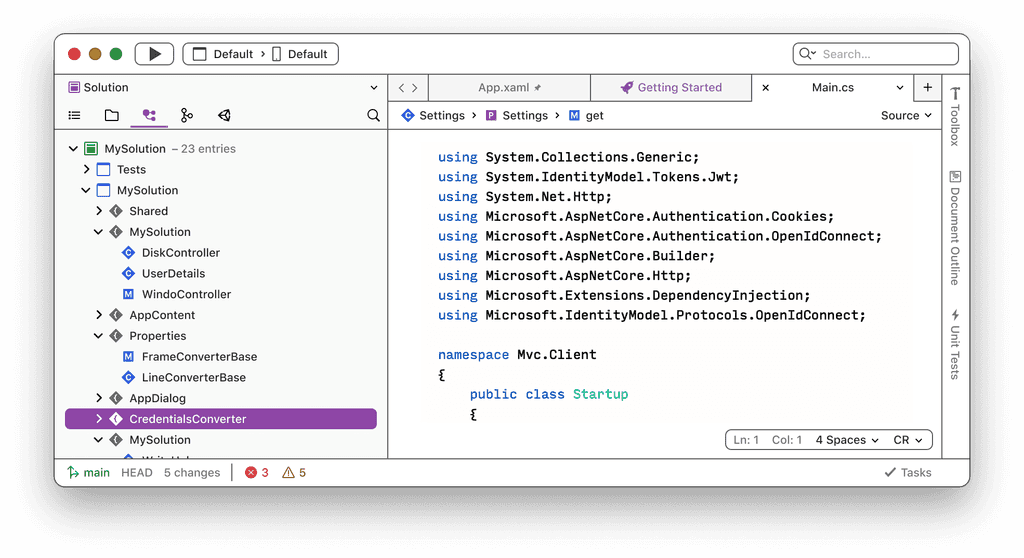
Task: Expand the AppDialog node
Action: pos(99,398)
